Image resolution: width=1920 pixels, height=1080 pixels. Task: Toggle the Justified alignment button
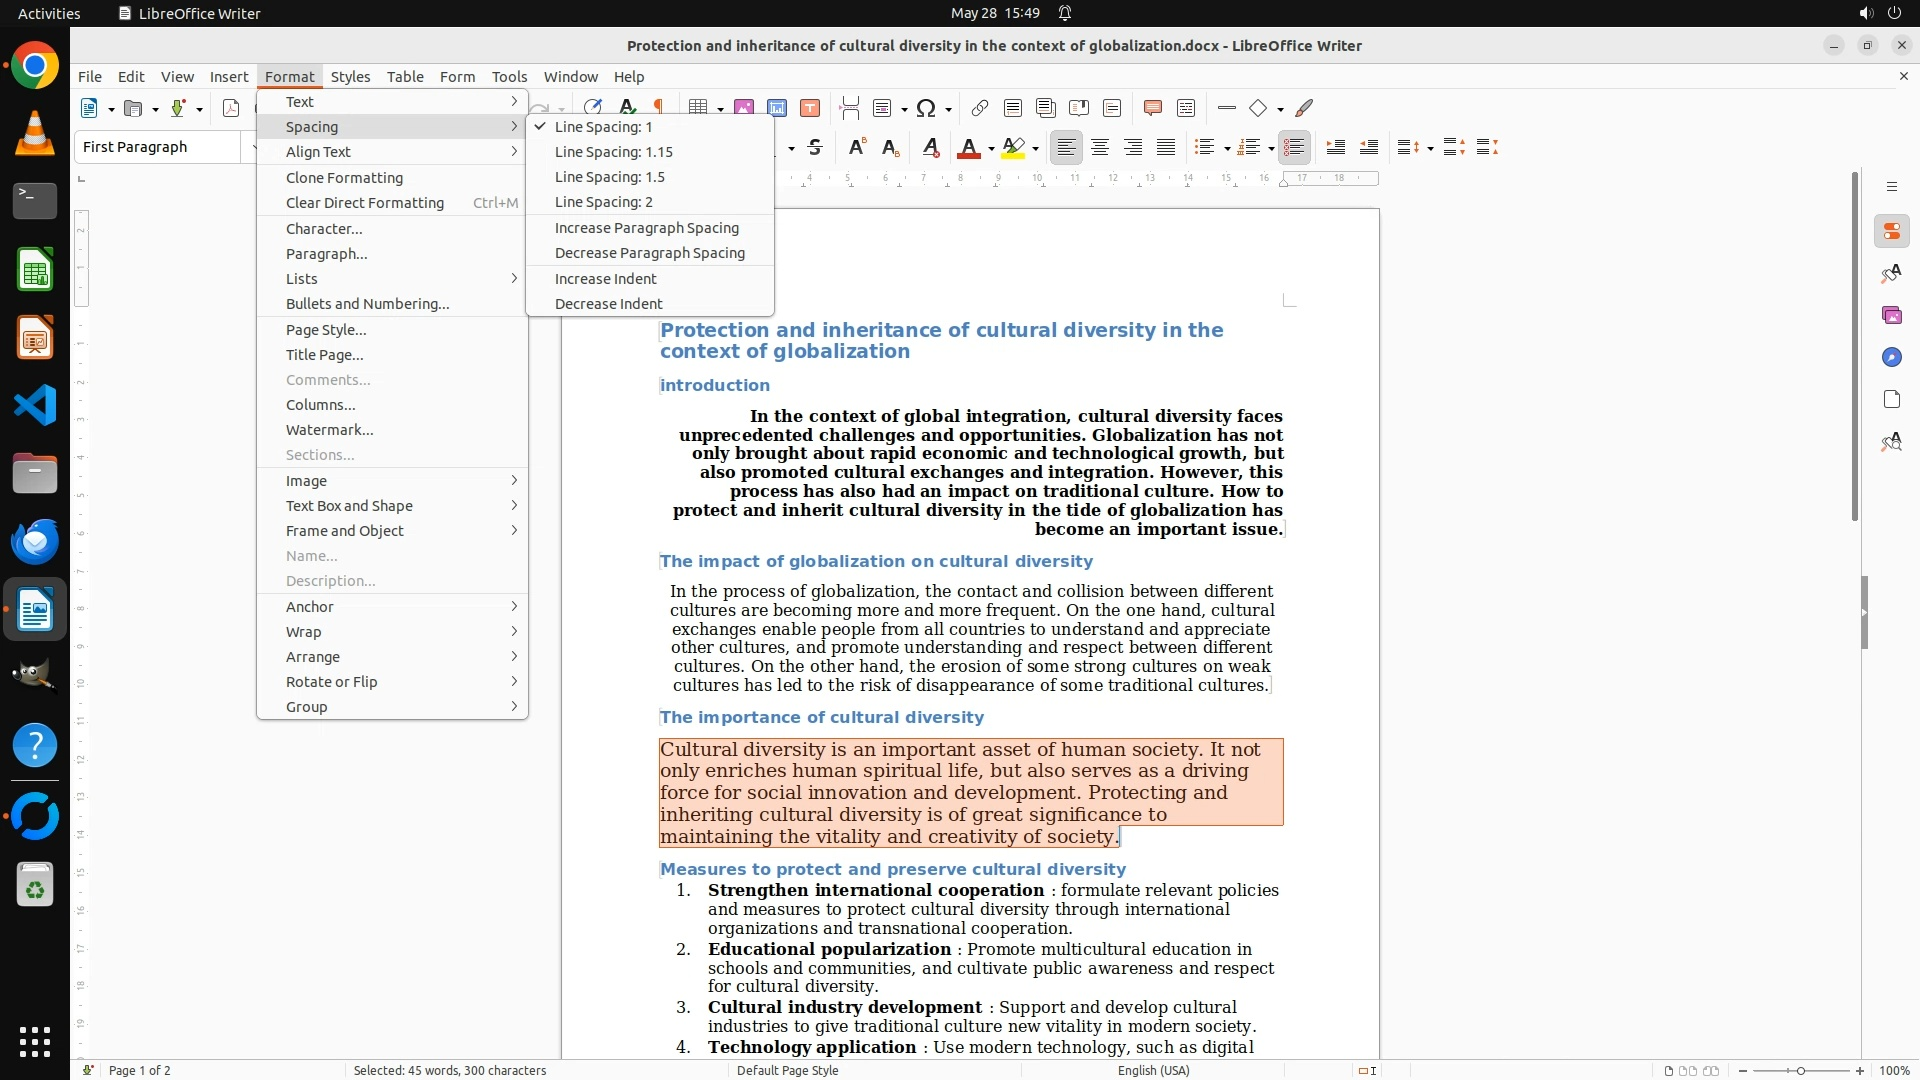pos(1166,148)
